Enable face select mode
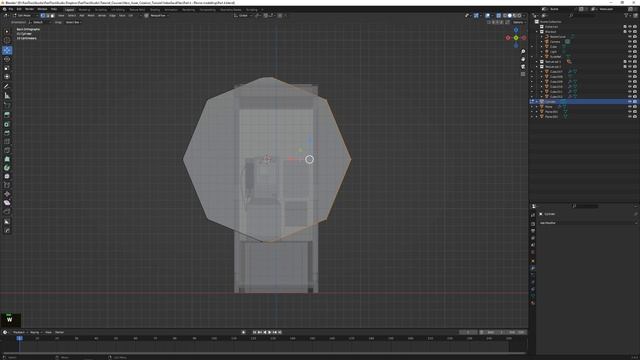The image size is (640, 360). (52, 16)
